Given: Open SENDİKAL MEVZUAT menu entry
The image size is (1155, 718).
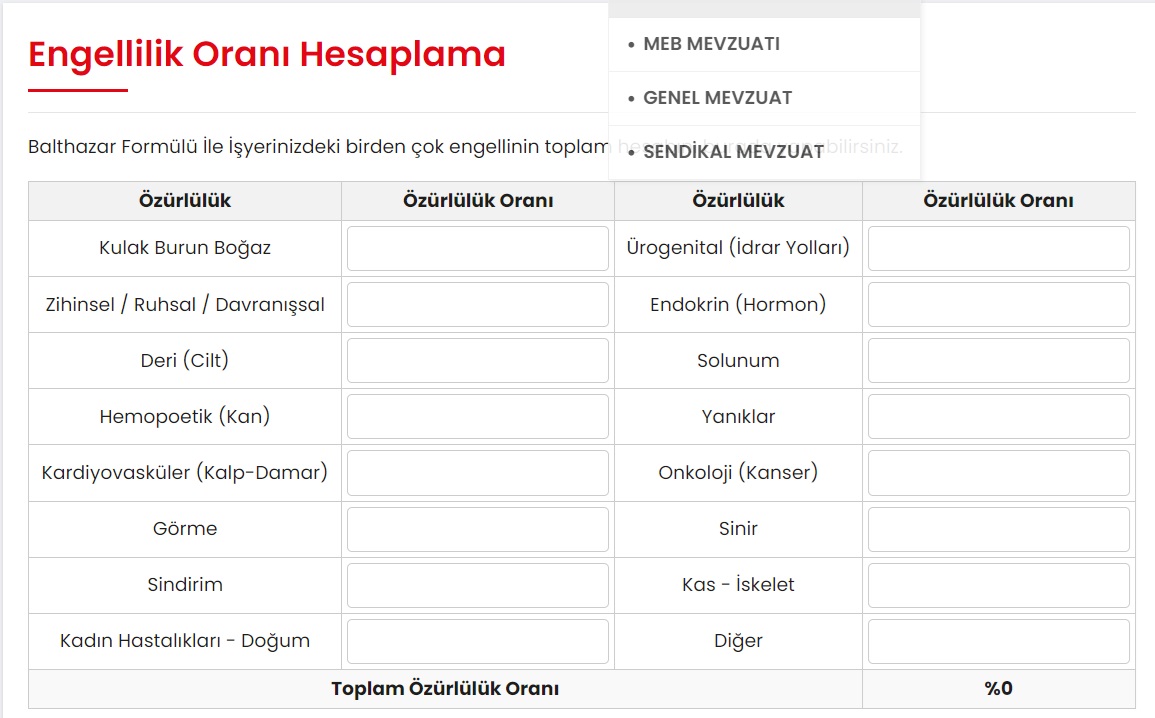Looking at the screenshot, I should [733, 152].
